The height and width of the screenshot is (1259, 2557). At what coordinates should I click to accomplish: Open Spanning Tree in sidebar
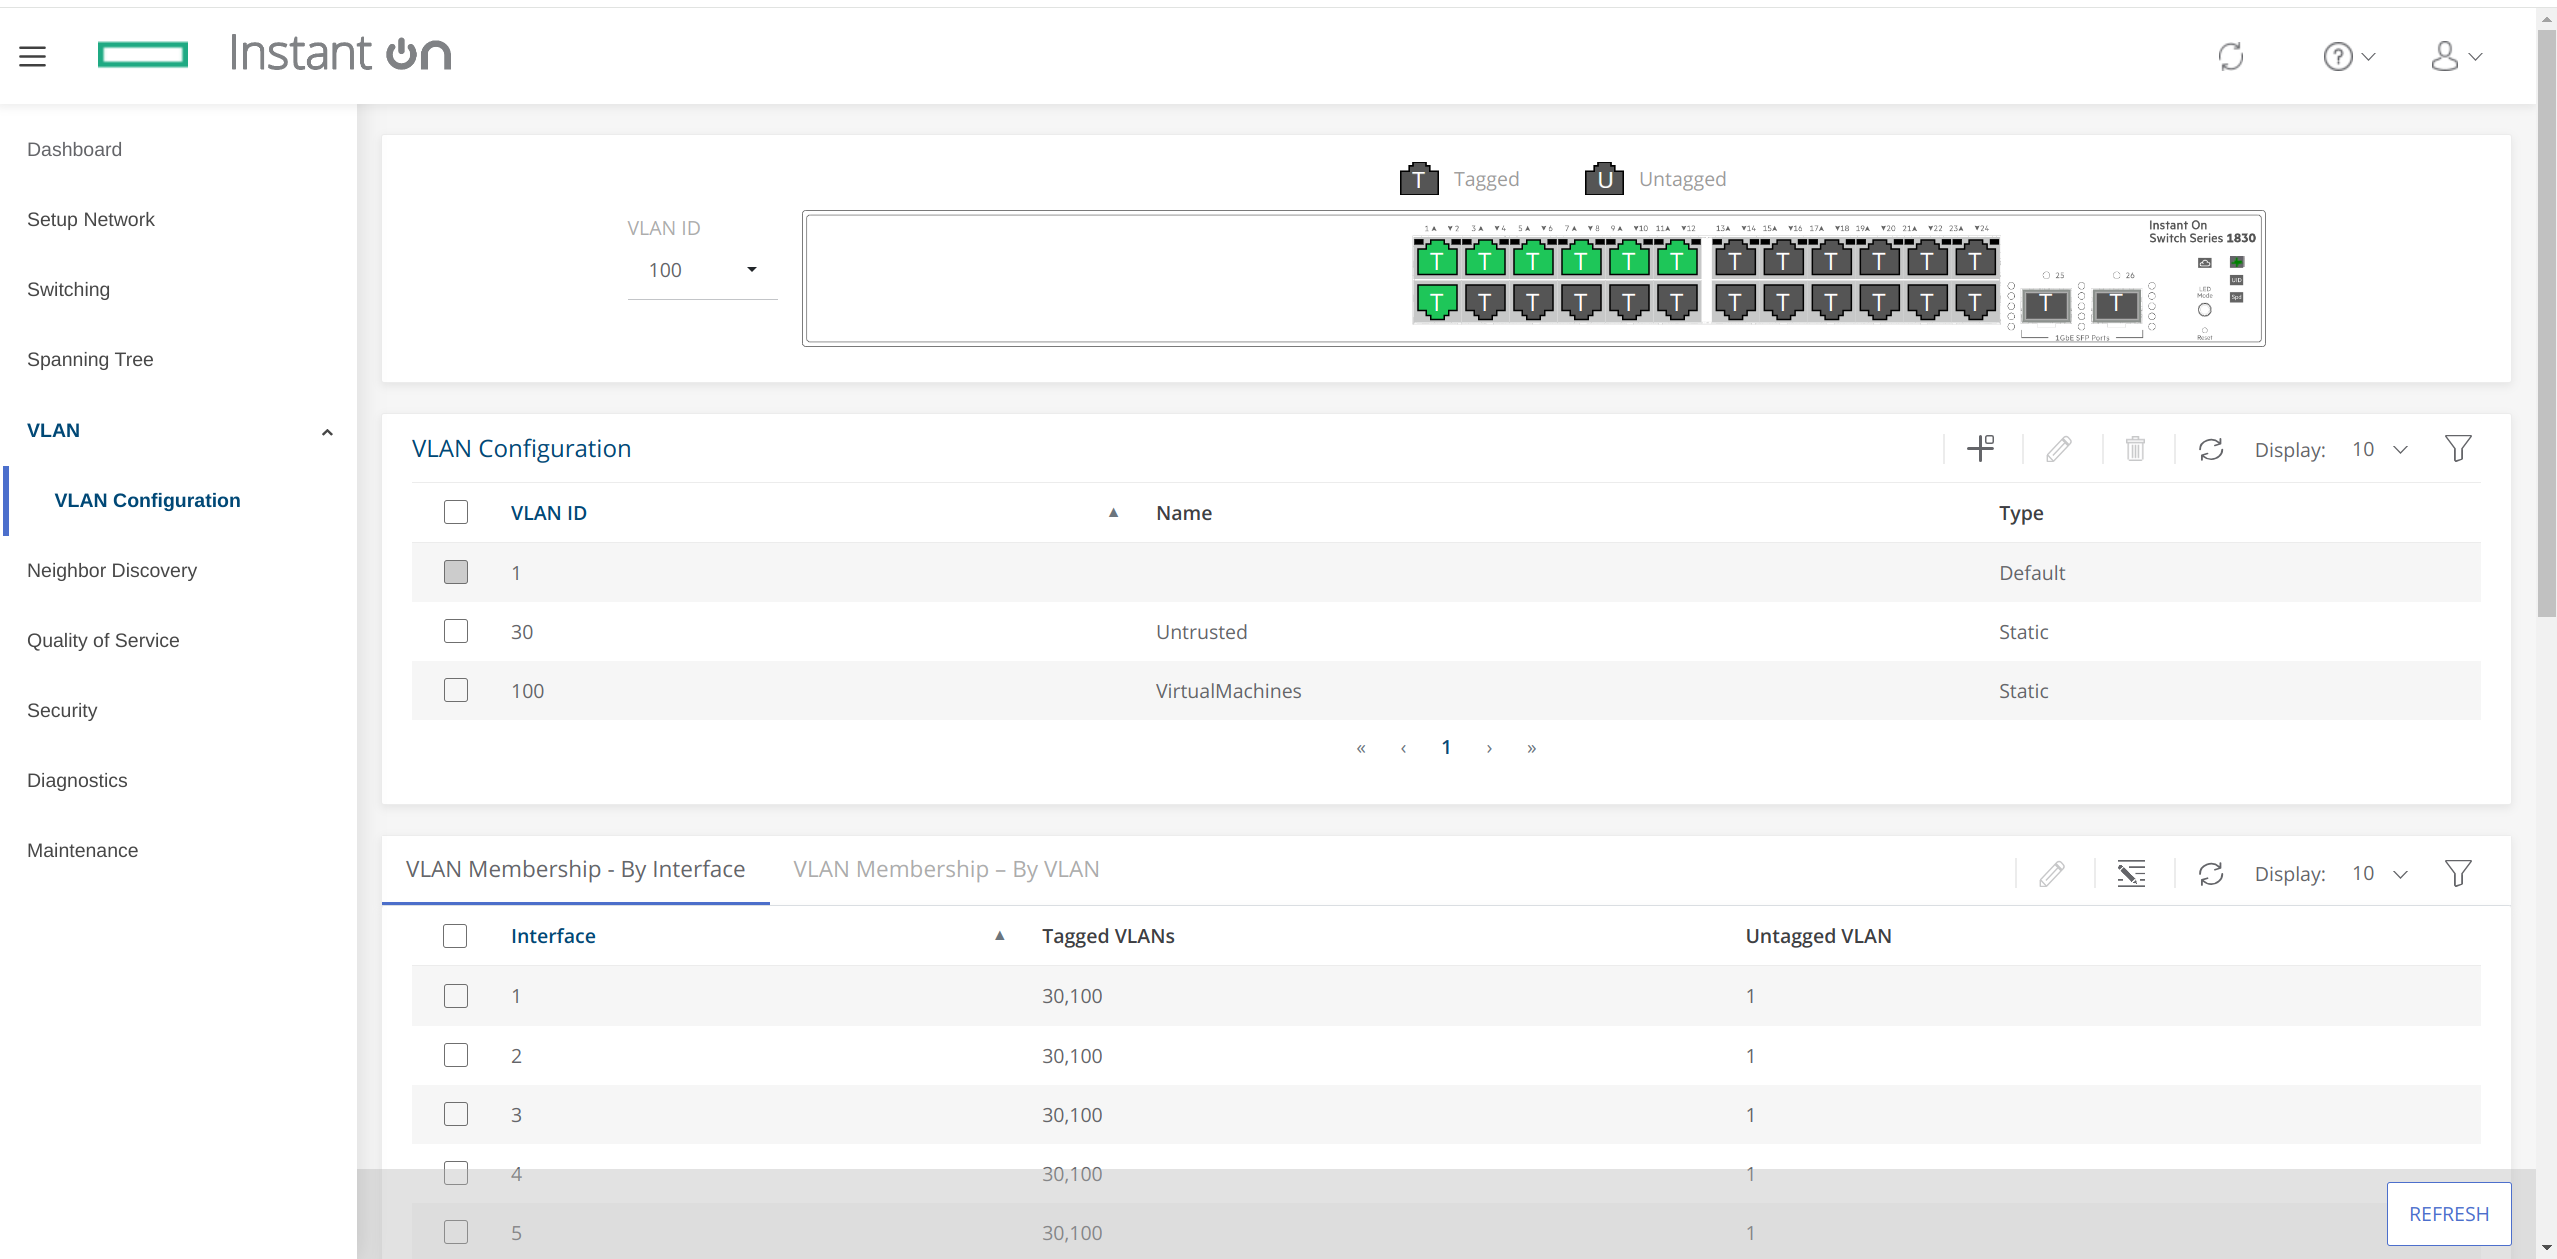pos(90,360)
